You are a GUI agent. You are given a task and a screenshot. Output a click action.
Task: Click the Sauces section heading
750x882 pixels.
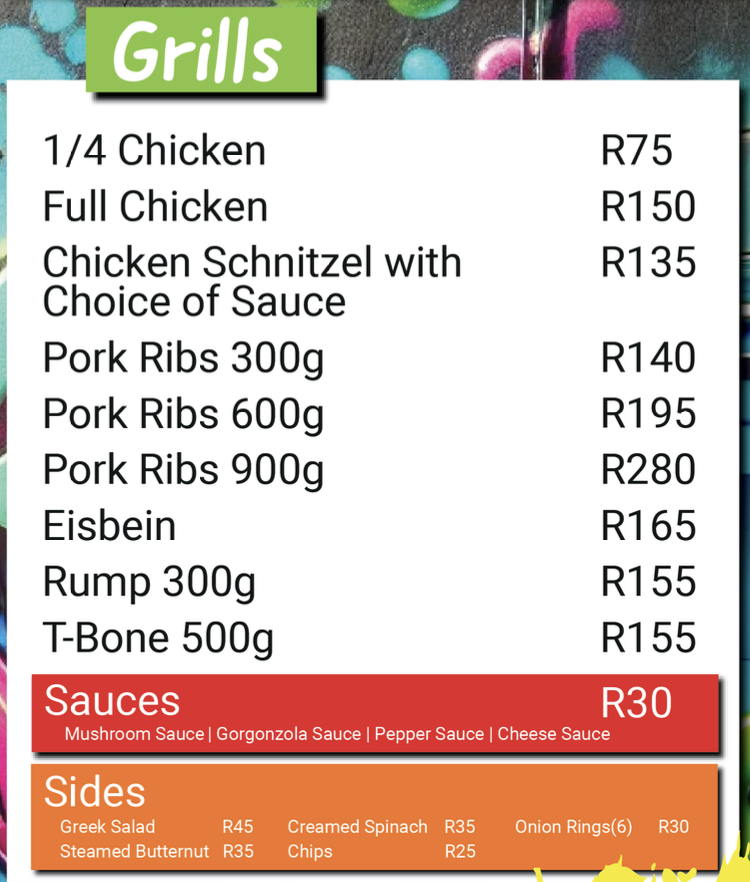pyautogui.click(x=112, y=702)
